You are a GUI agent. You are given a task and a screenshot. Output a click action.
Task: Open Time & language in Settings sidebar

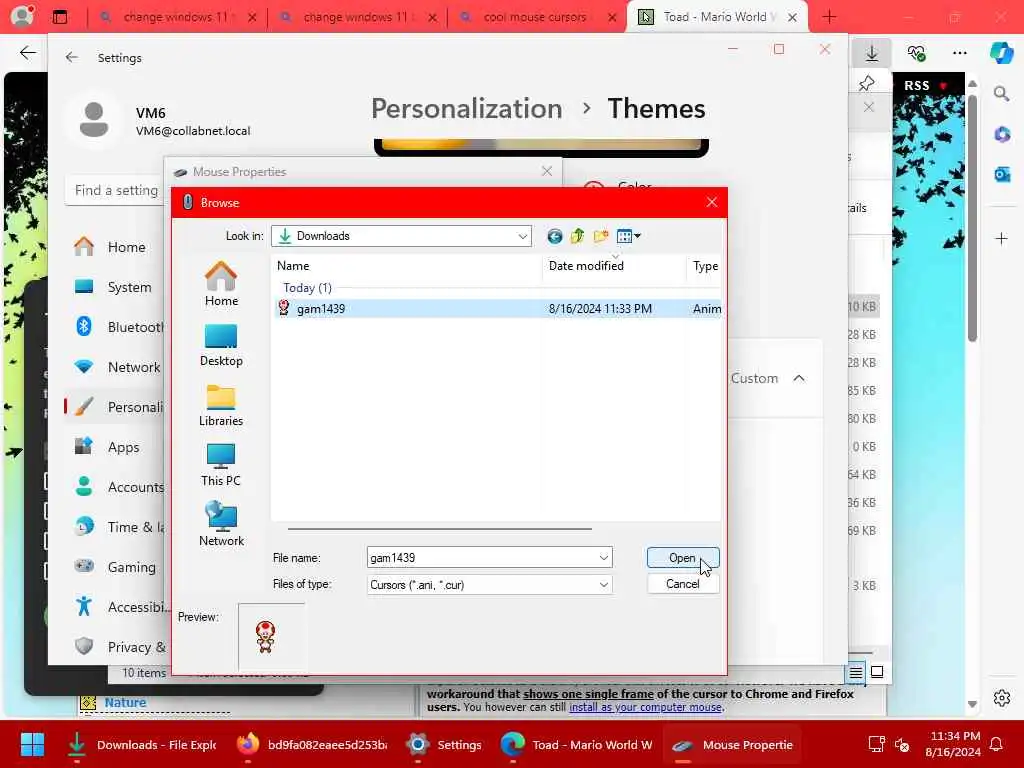[115, 527]
